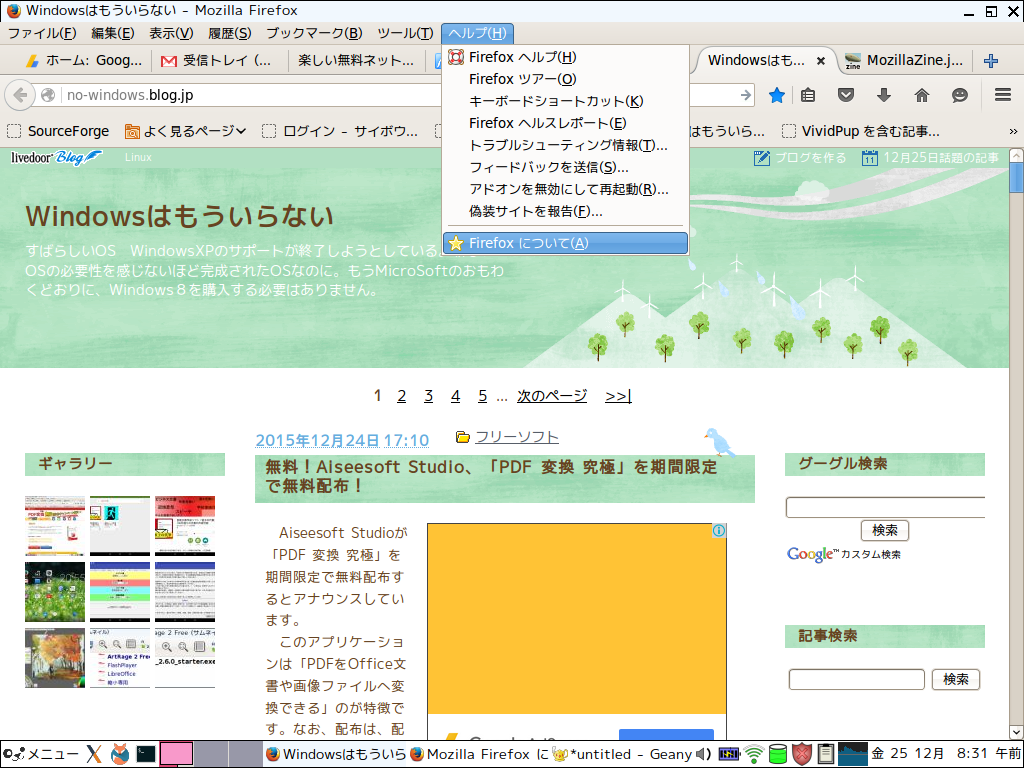The height and width of the screenshot is (768, 1024).
Task: Open a new tab with the plus icon
Action: point(991,61)
